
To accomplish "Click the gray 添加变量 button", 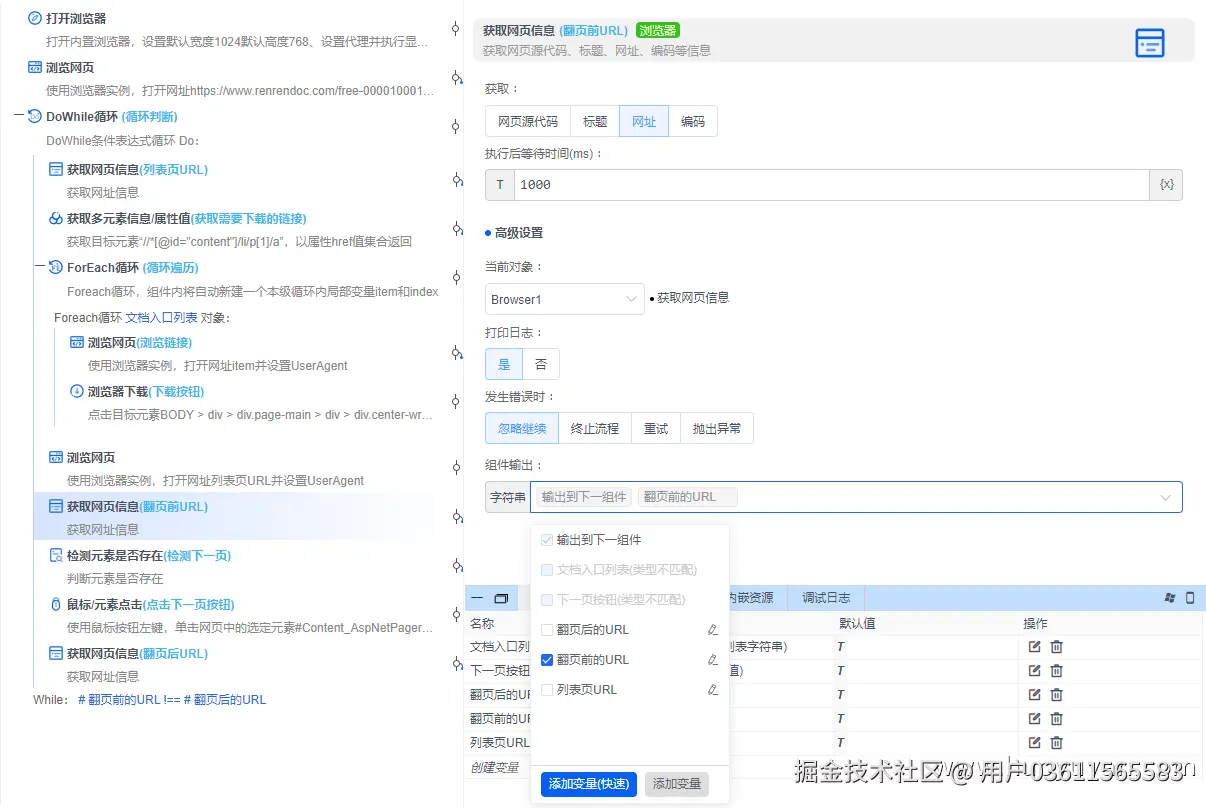I will point(677,784).
